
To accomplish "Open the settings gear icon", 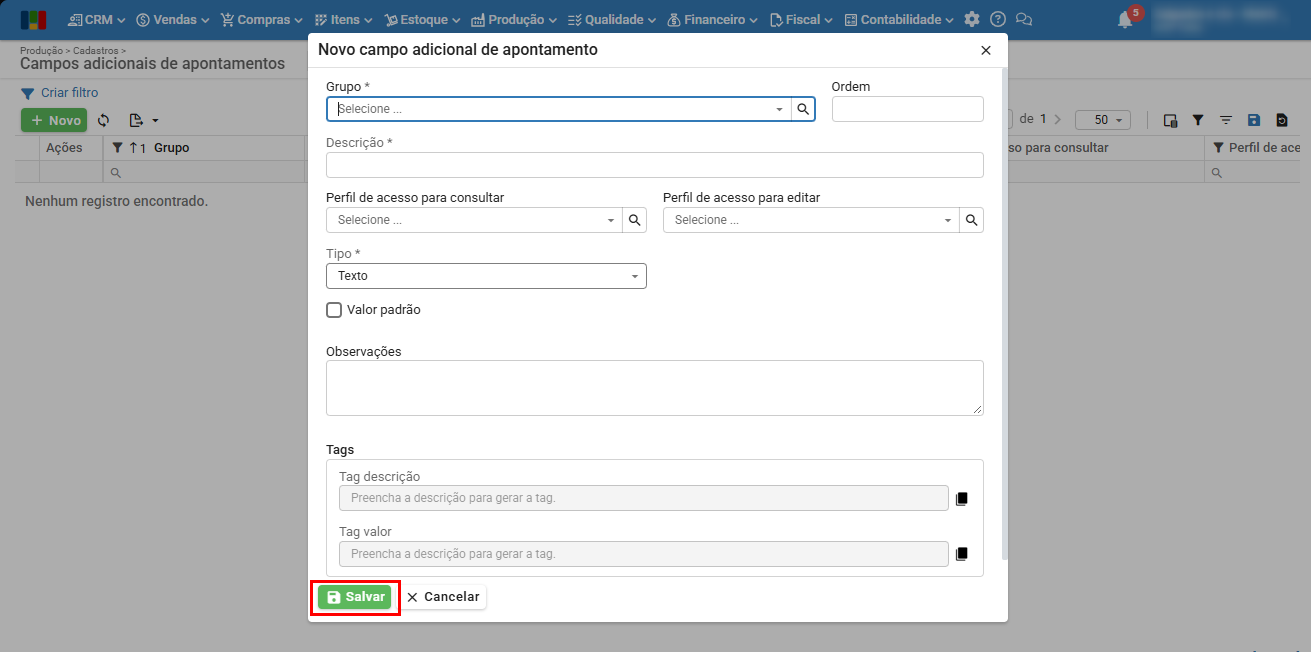I will click(972, 20).
